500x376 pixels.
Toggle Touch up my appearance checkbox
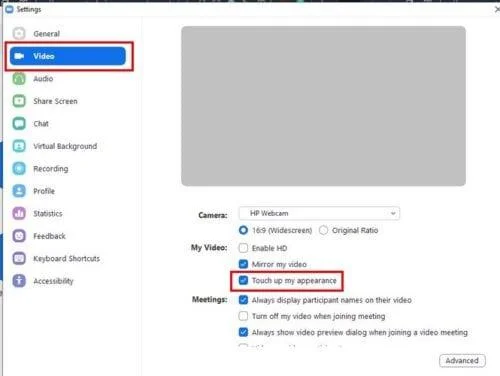pos(243,280)
